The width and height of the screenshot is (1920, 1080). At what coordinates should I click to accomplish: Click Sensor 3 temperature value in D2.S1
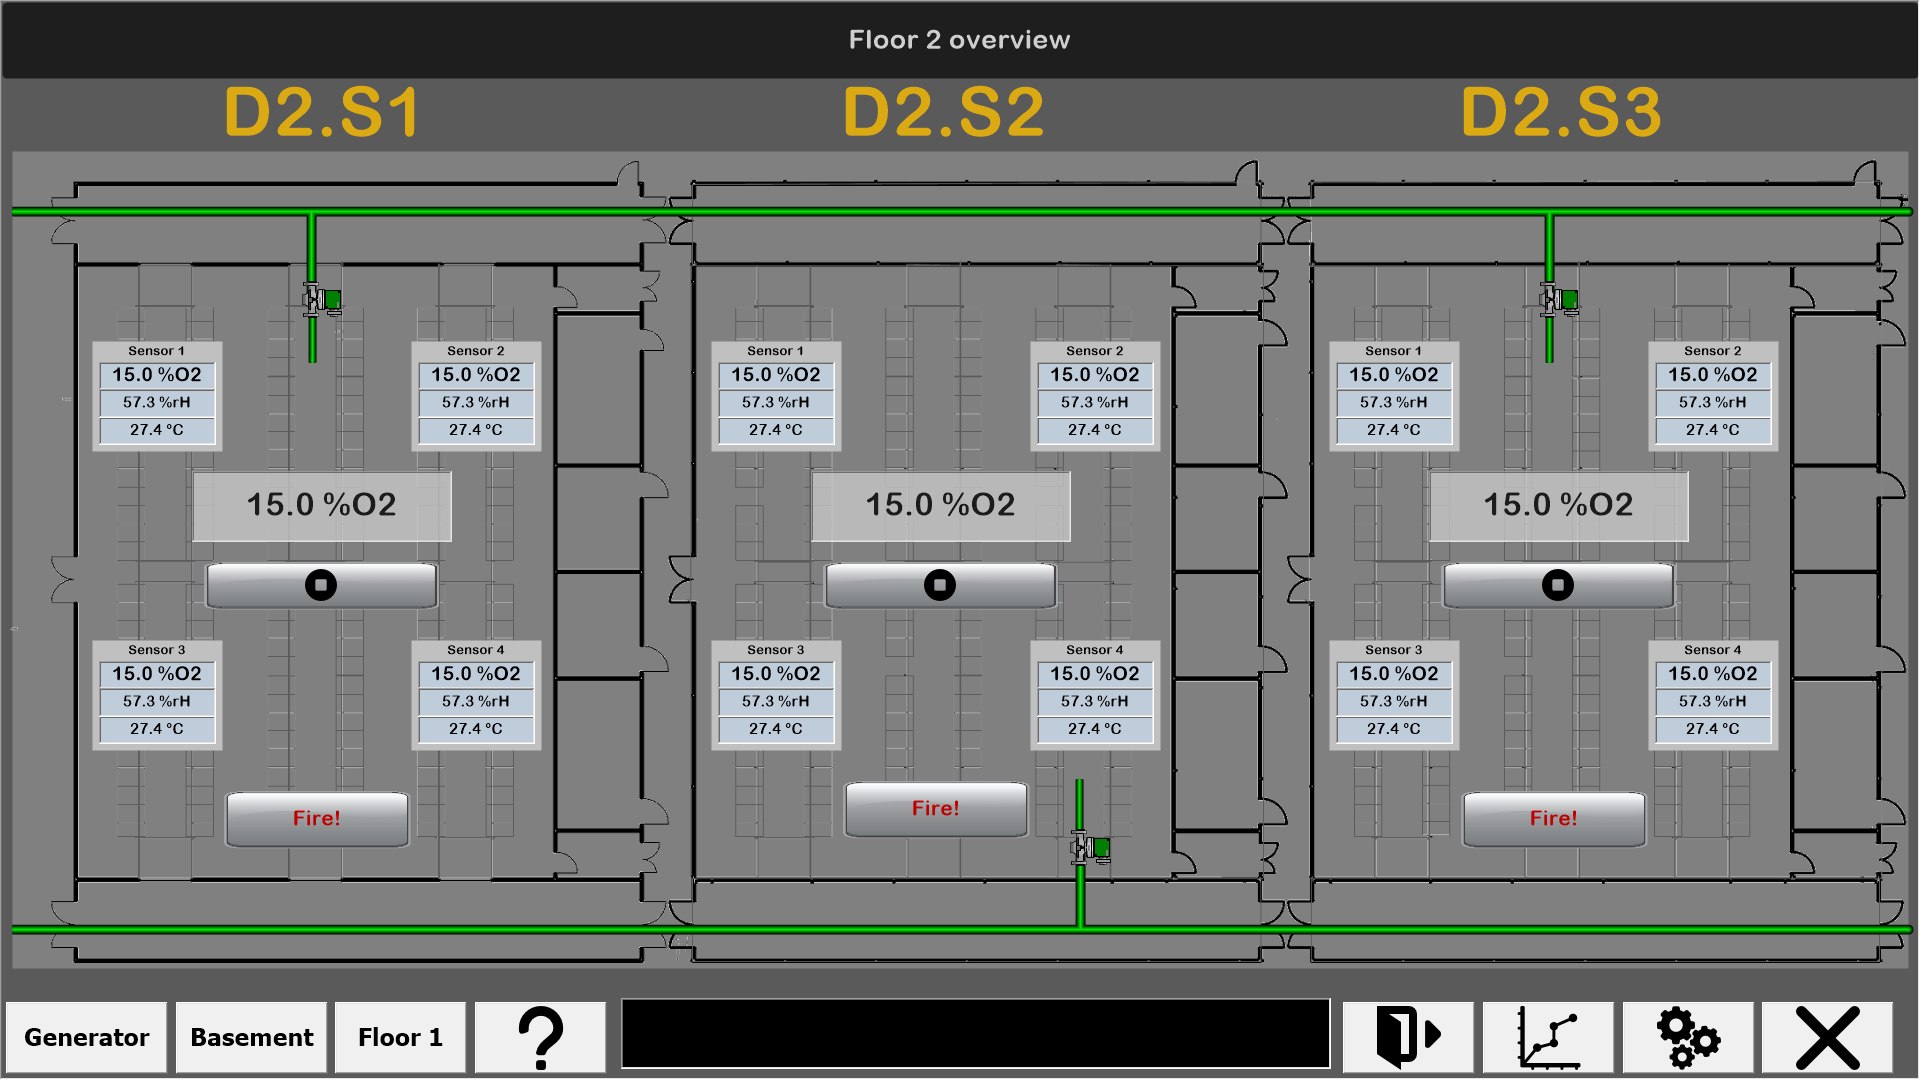(x=157, y=729)
